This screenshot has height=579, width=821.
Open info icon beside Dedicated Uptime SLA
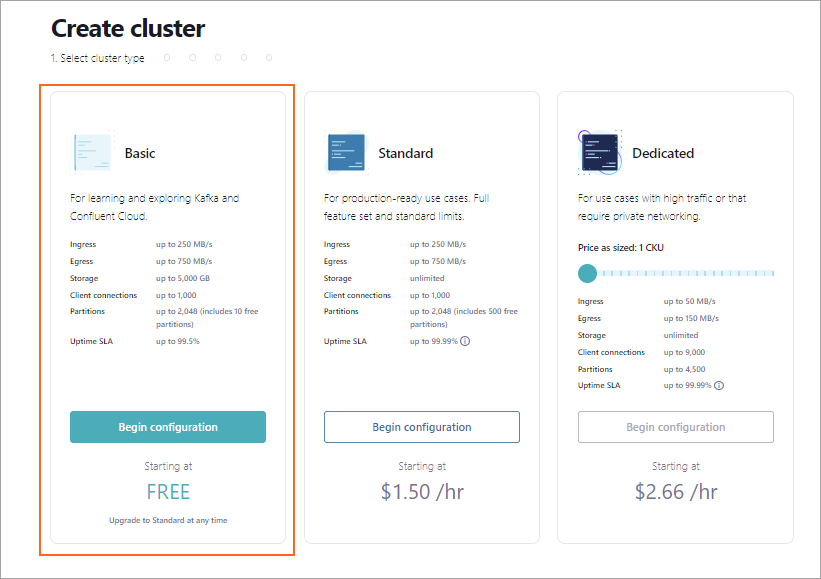(x=719, y=385)
